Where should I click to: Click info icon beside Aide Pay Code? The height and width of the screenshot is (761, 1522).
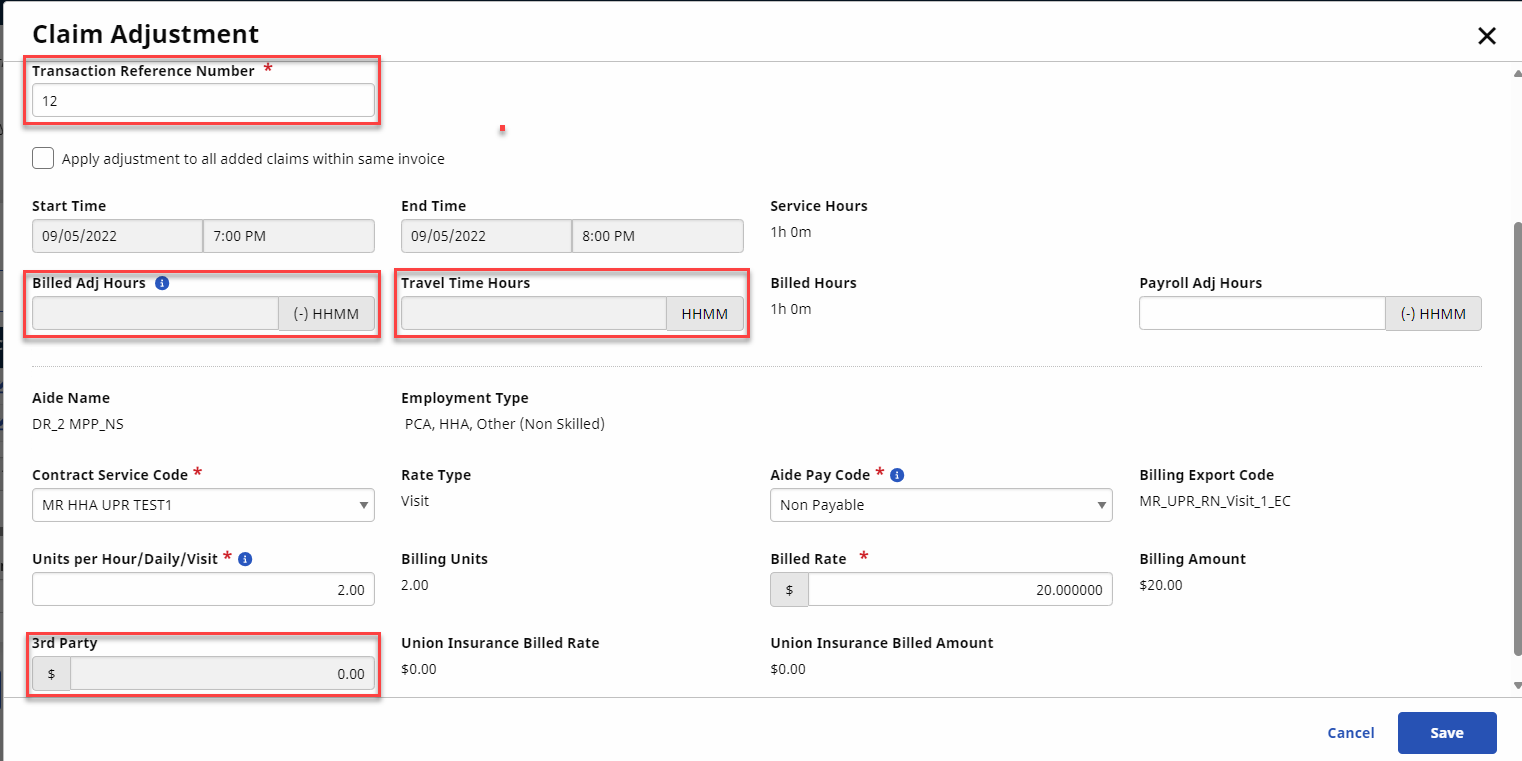[x=897, y=475]
